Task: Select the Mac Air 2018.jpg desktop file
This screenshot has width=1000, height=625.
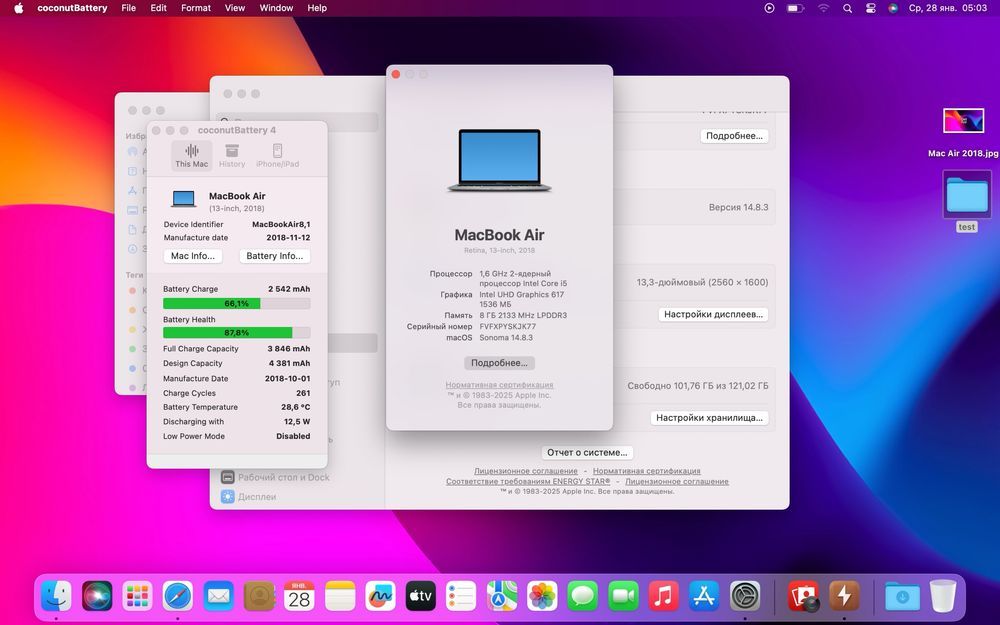Action: point(963,133)
